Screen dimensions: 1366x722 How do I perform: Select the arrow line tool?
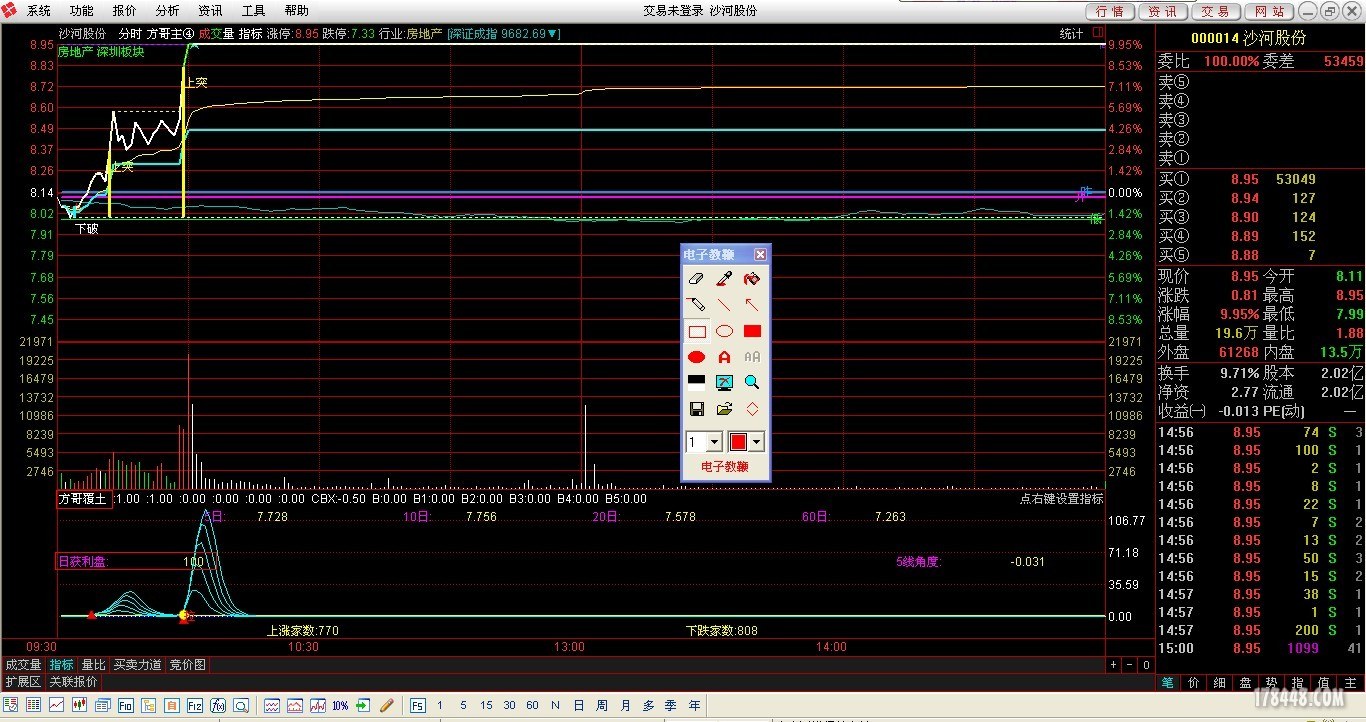pos(752,305)
